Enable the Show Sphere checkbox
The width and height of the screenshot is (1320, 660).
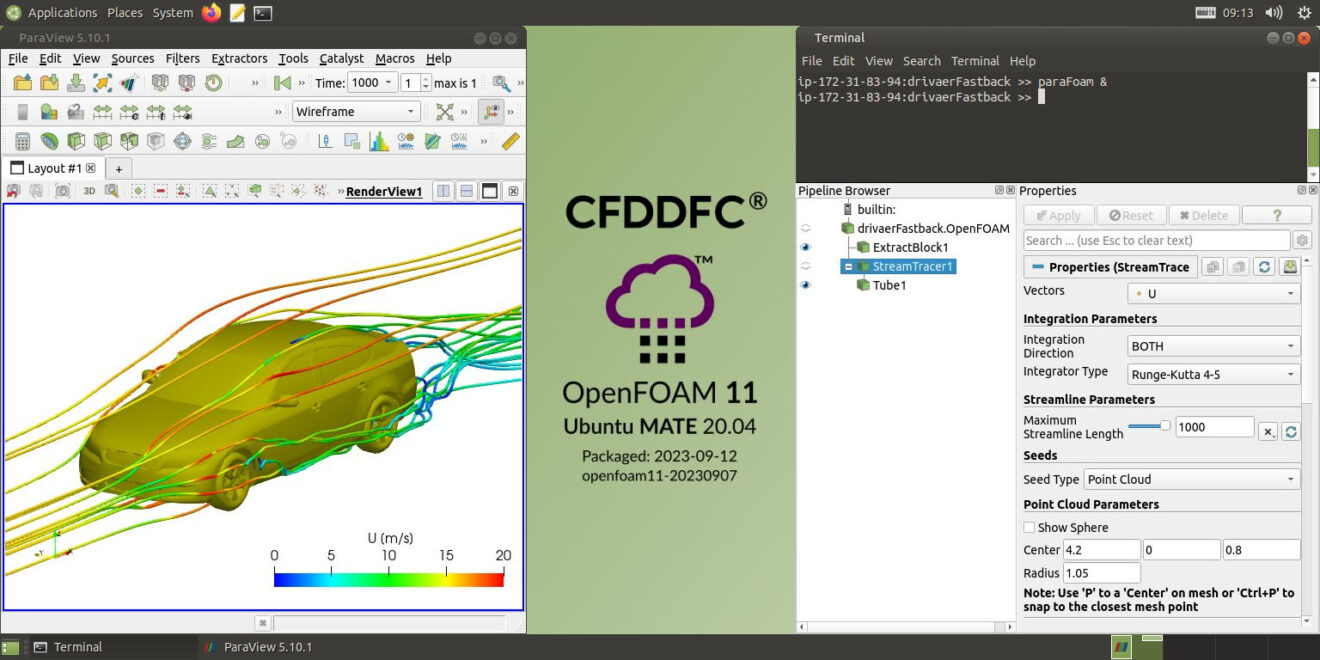pos(1027,527)
